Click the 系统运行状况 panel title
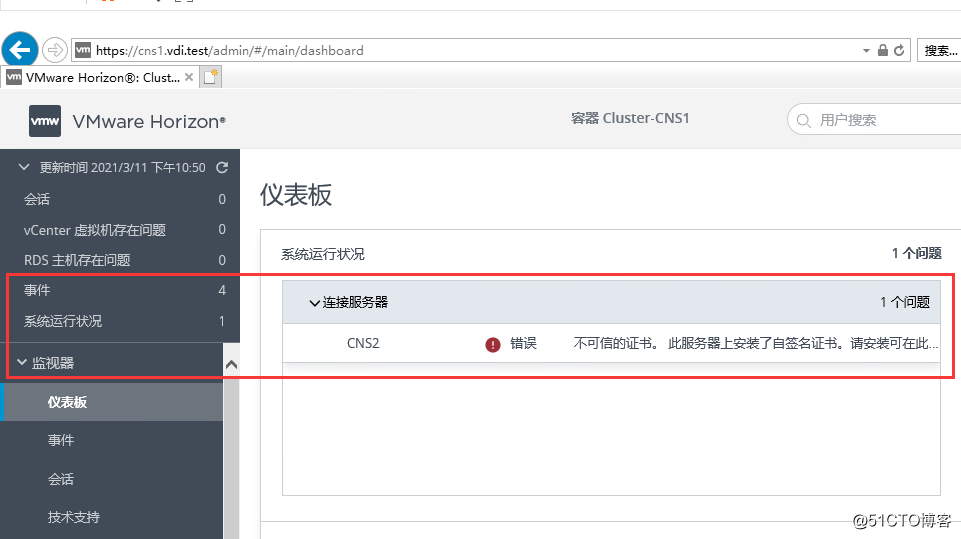 tap(322, 254)
